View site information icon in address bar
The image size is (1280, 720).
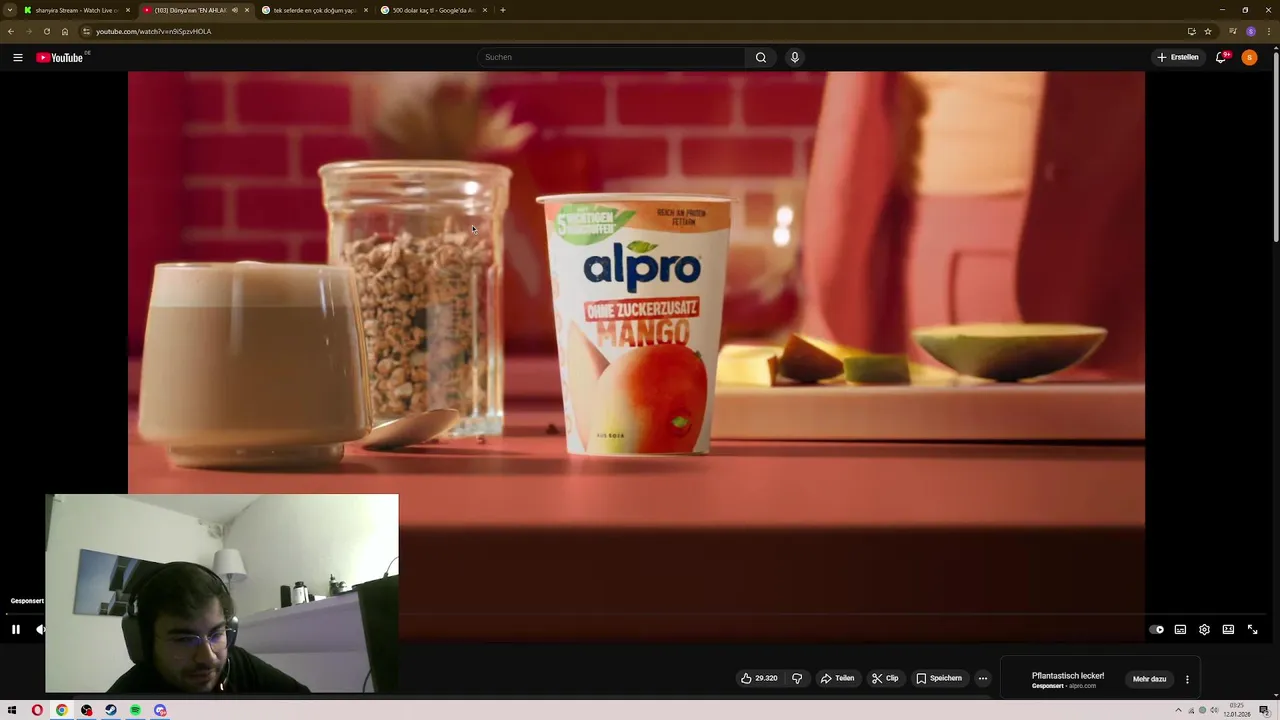click(86, 31)
